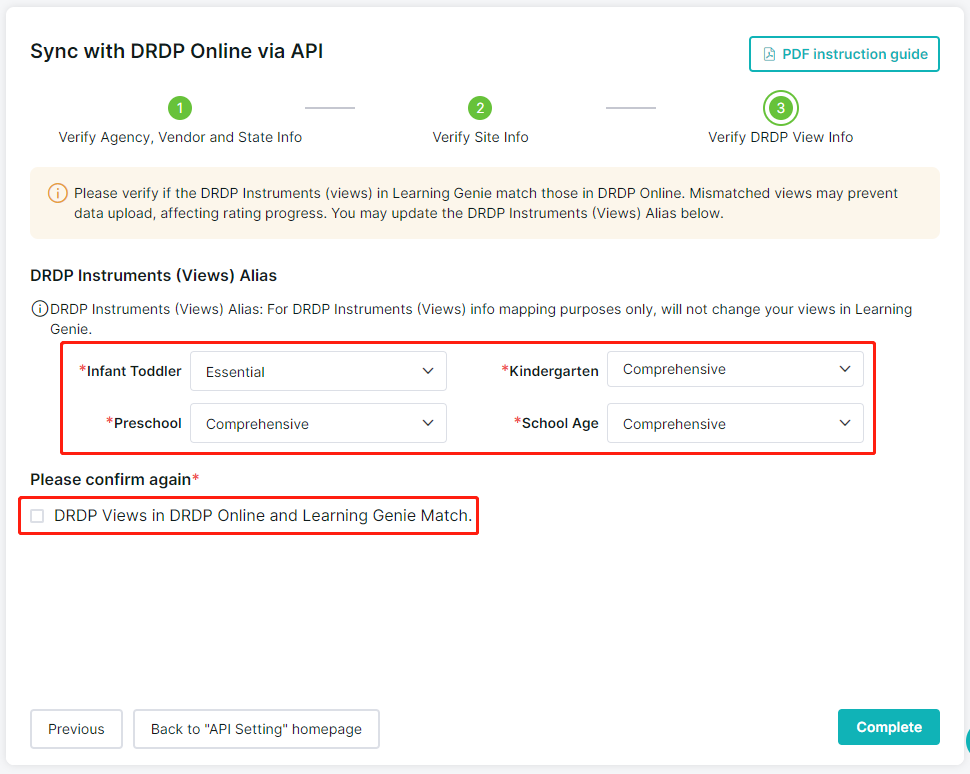Viewport: 970px width, 774px height.
Task: Click step 2 circle in wizard
Action: [480, 108]
